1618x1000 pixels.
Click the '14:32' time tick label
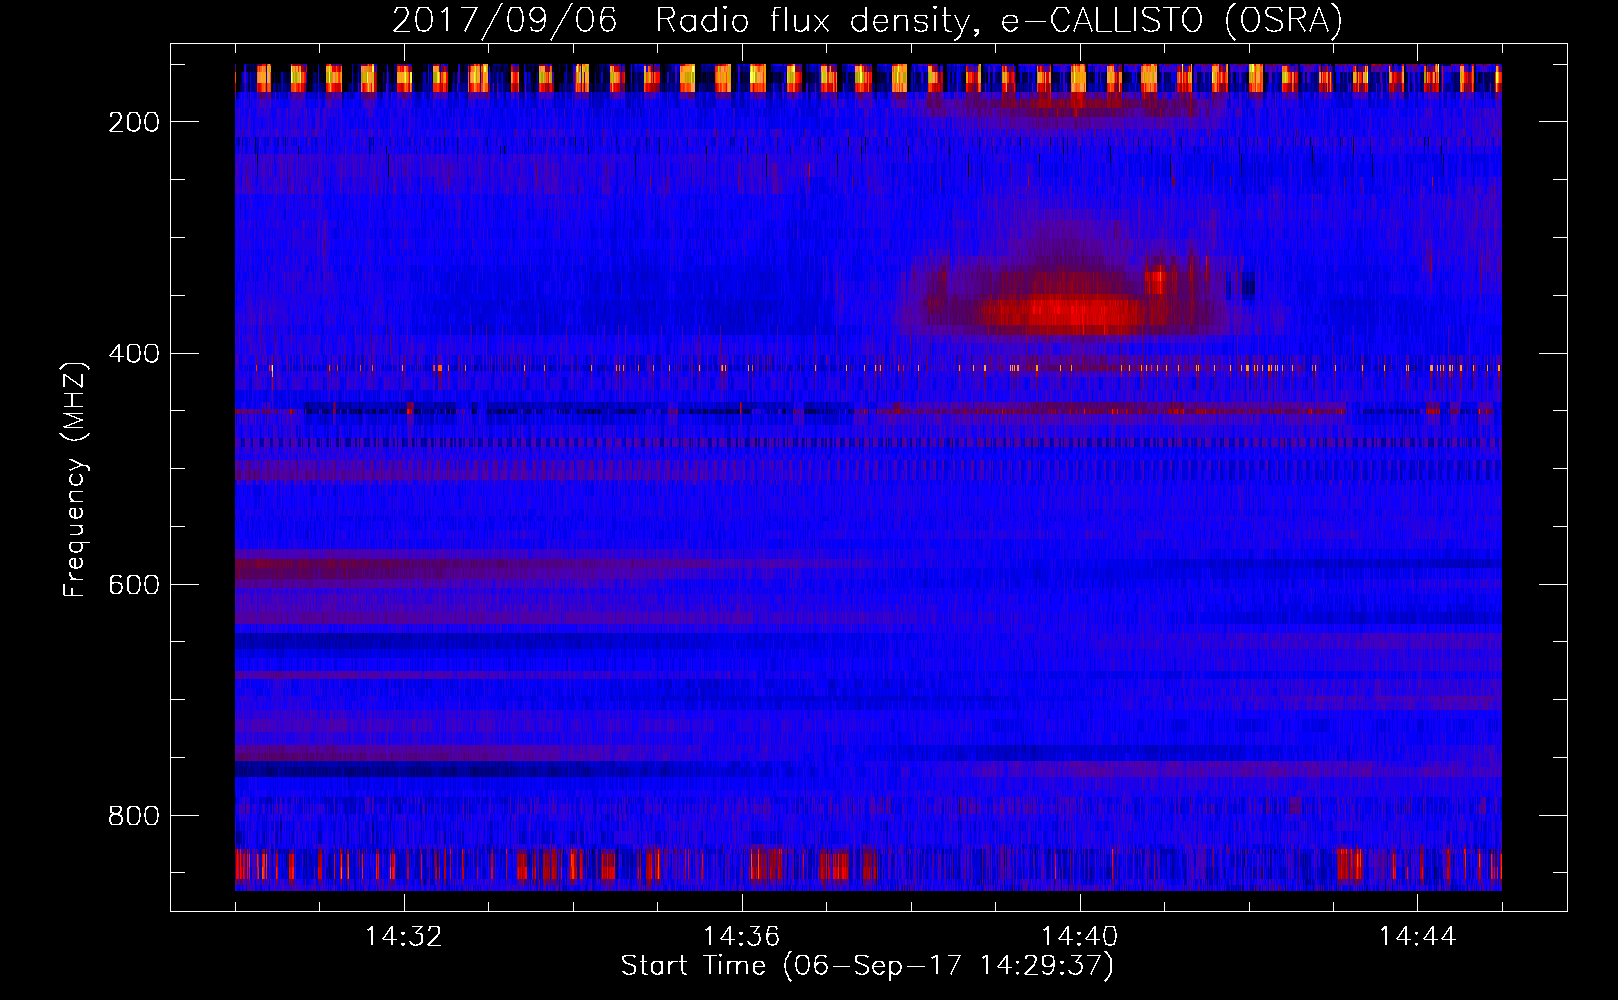click(404, 937)
